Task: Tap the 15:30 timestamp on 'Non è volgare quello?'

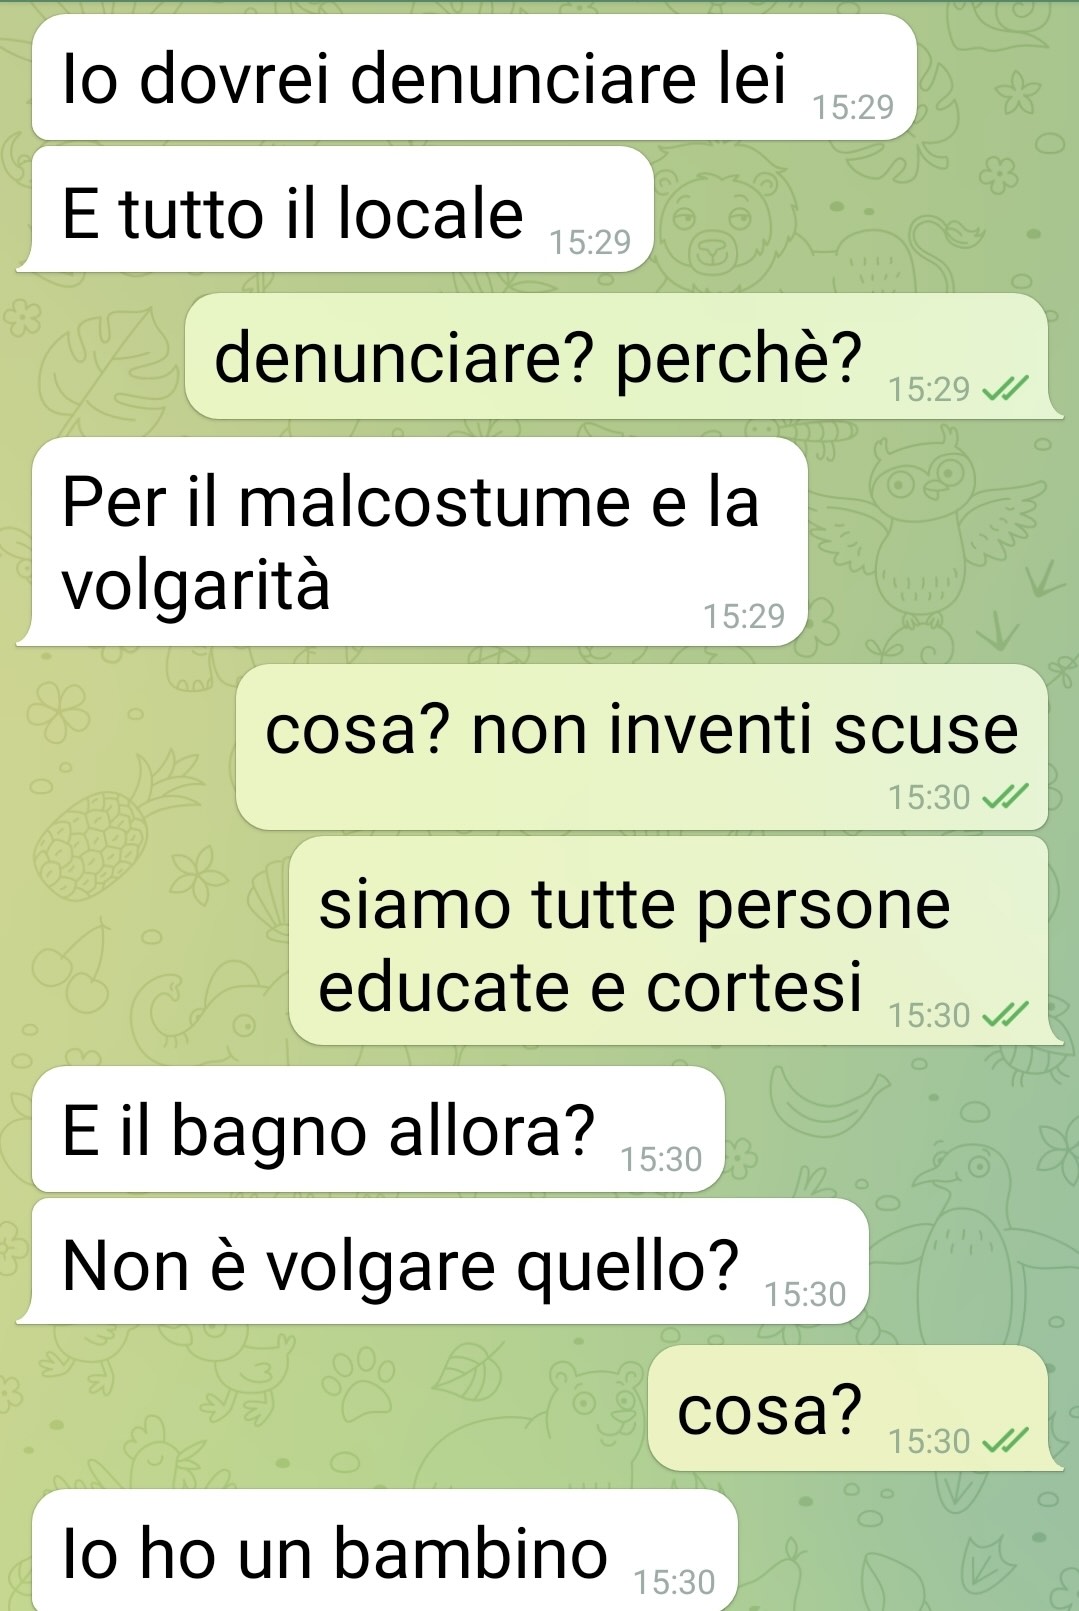Action: click(x=805, y=1294)
